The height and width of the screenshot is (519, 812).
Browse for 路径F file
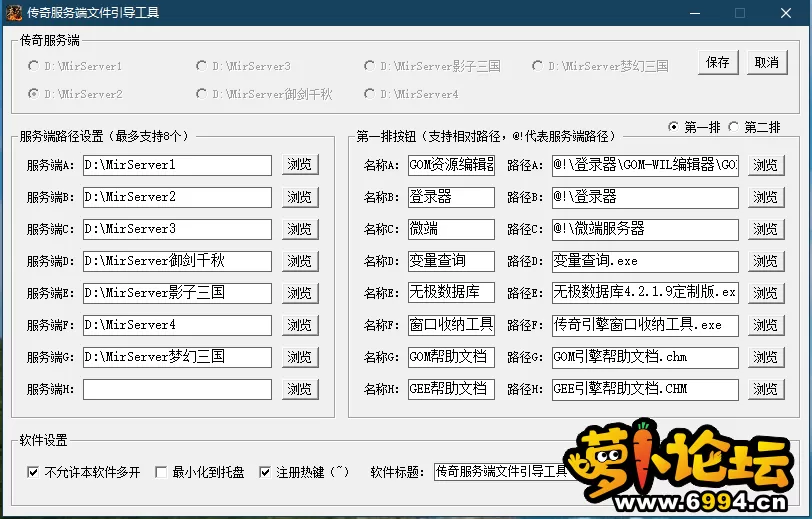click(766, 325)
